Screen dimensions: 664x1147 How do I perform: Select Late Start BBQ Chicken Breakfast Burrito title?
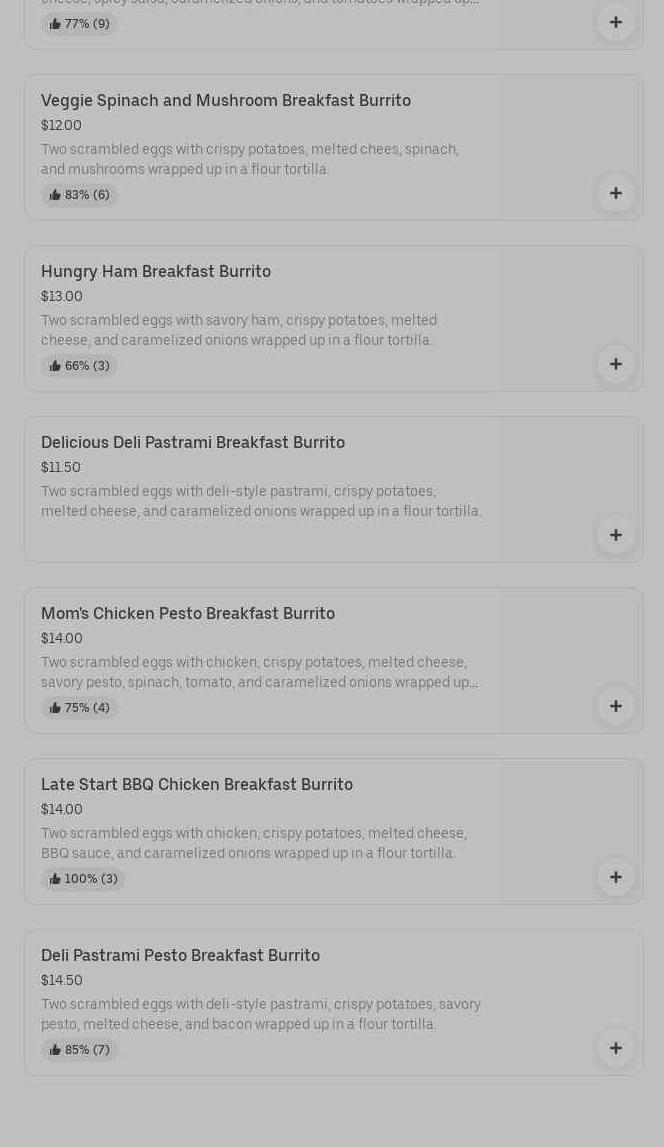click(x=197, y=784)
